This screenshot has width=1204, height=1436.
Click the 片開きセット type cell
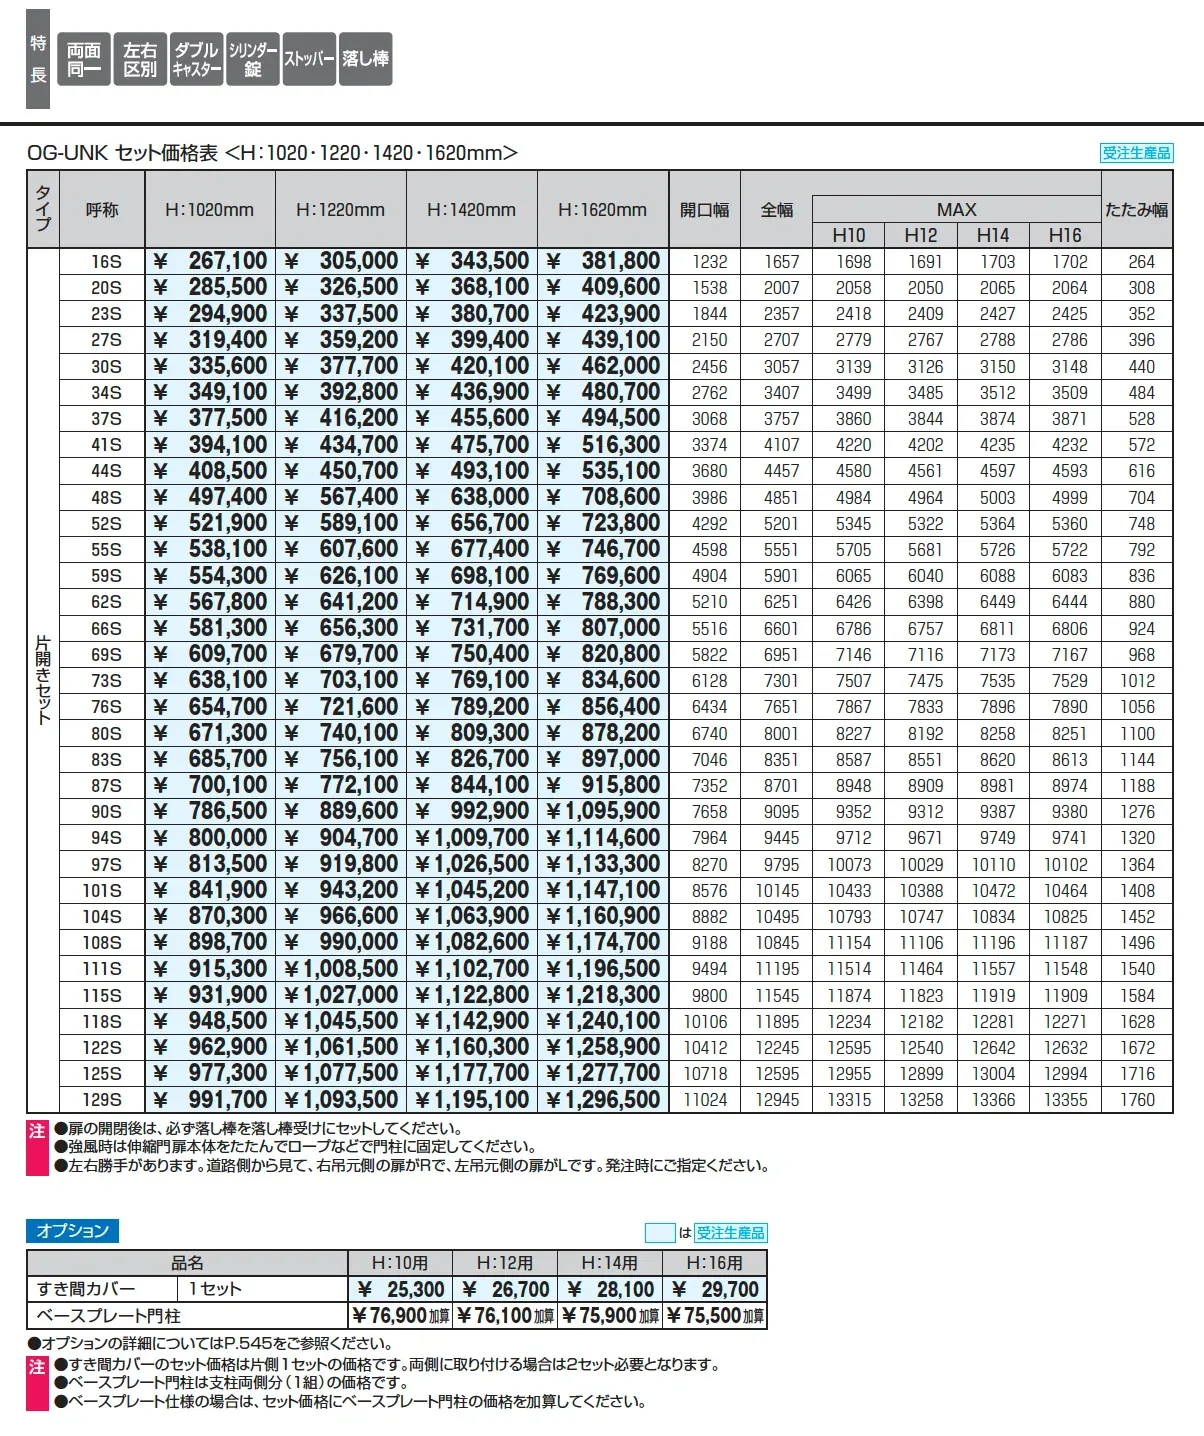click(43, 680)
